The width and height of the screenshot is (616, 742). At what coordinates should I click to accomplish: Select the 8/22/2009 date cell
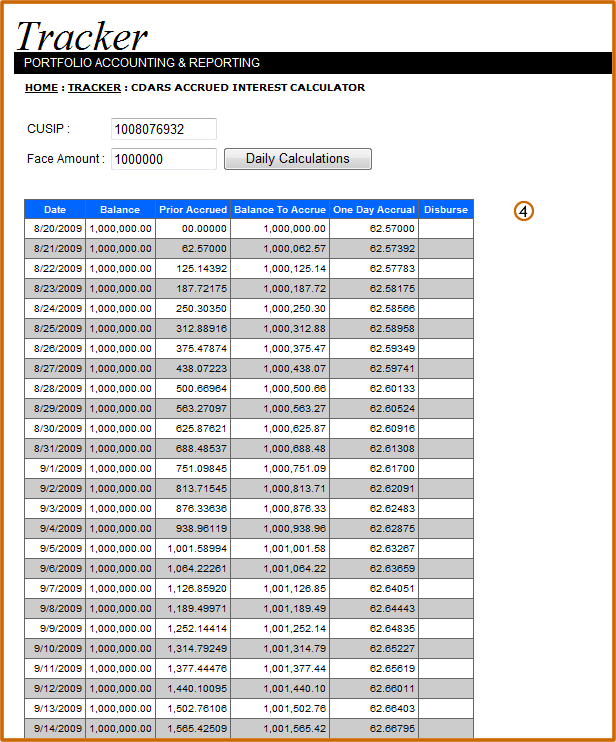click(55, 268)
